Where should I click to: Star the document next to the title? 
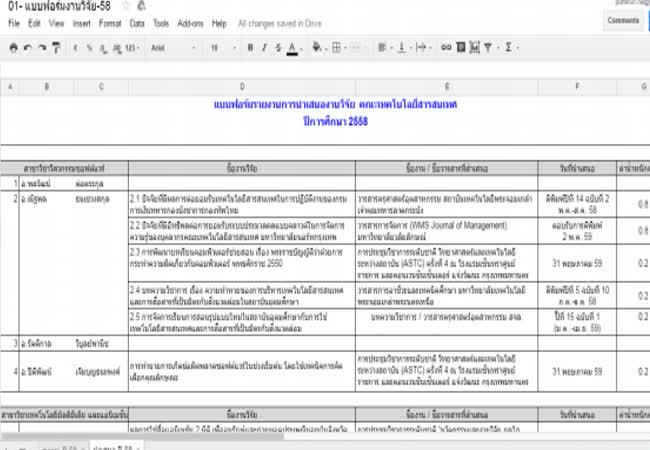click(x=126, y=6)
